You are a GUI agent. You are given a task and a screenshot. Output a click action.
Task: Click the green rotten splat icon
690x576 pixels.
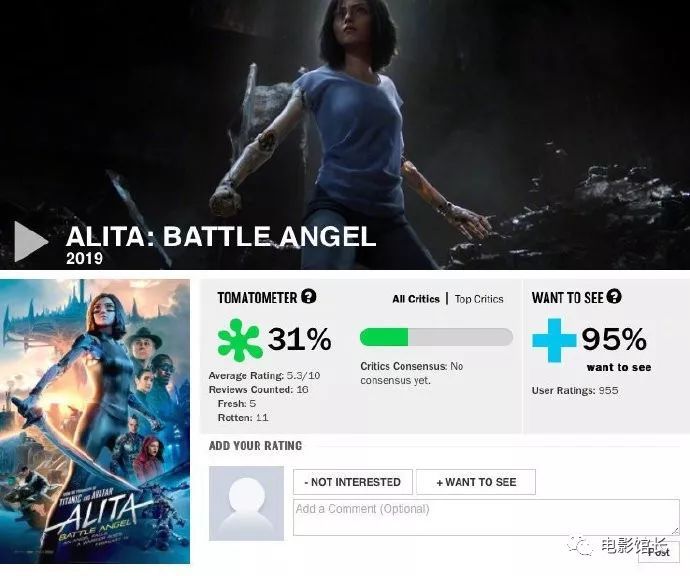click(x=240, y=340)
